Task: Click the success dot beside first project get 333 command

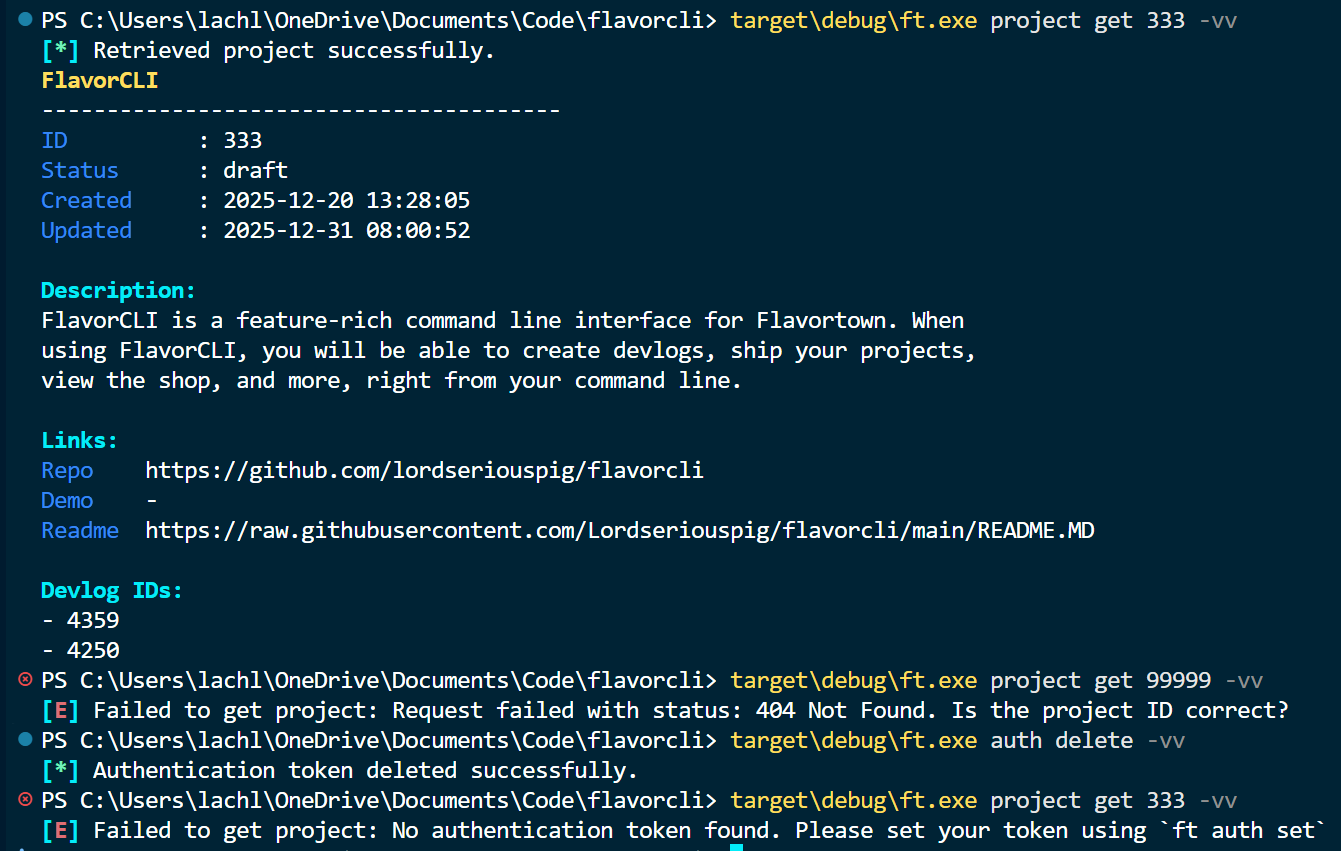Action: pos(25,21)
